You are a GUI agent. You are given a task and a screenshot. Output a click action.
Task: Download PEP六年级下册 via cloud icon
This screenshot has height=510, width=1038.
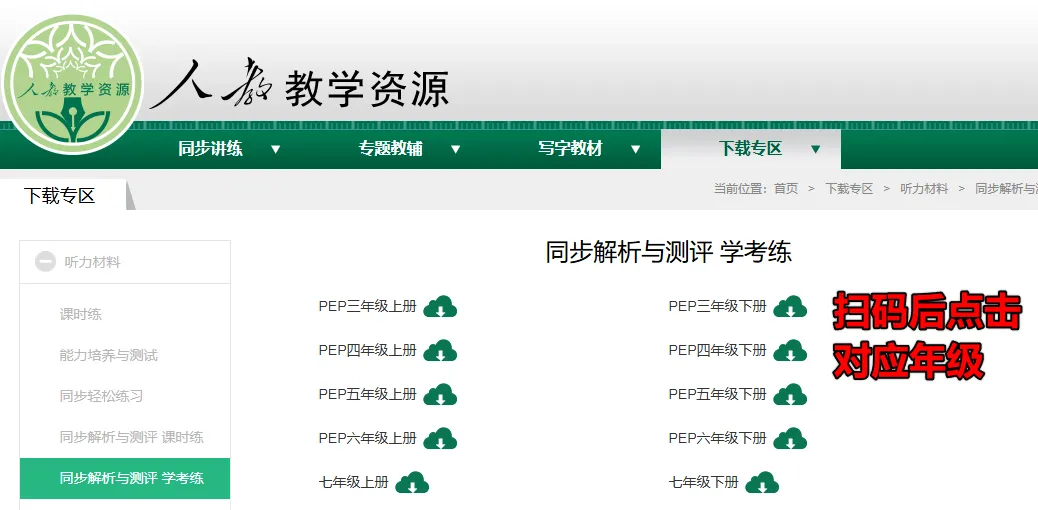click(x=790, y=438)
